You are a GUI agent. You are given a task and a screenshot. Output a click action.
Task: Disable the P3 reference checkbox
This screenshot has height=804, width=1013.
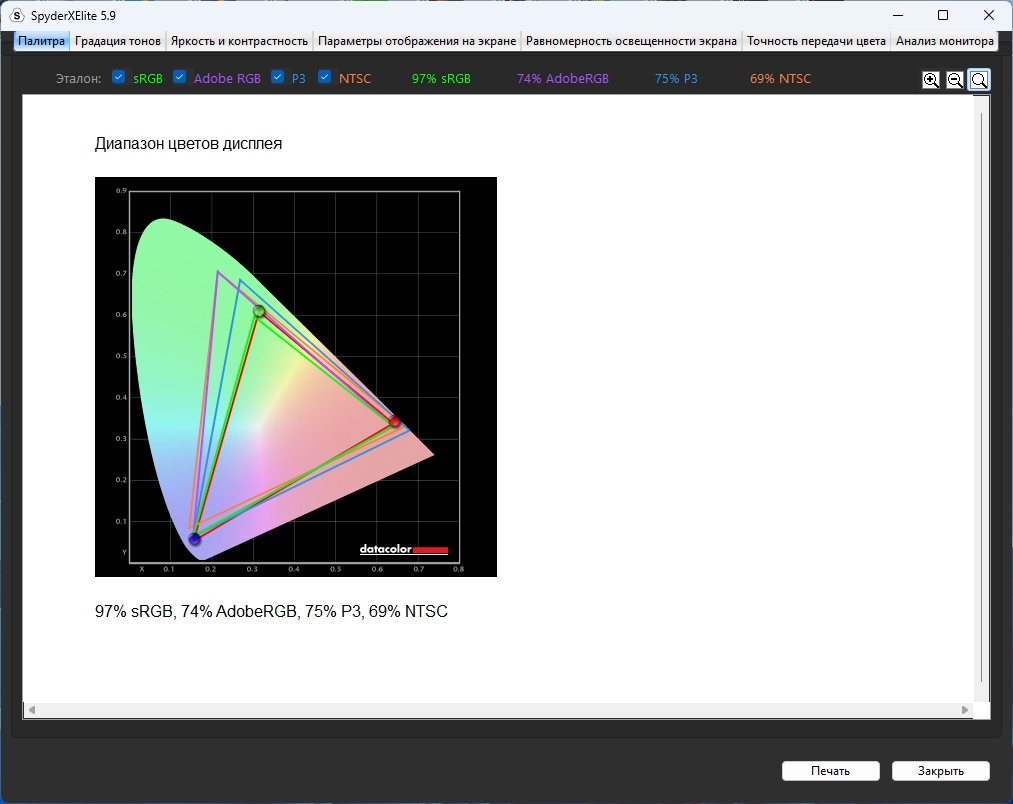coord(277,77)
